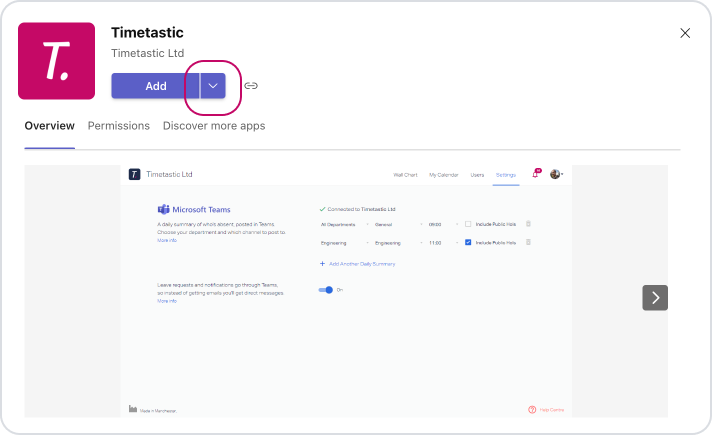Click the Help Centre question mark icon

[x=532, y=410]
